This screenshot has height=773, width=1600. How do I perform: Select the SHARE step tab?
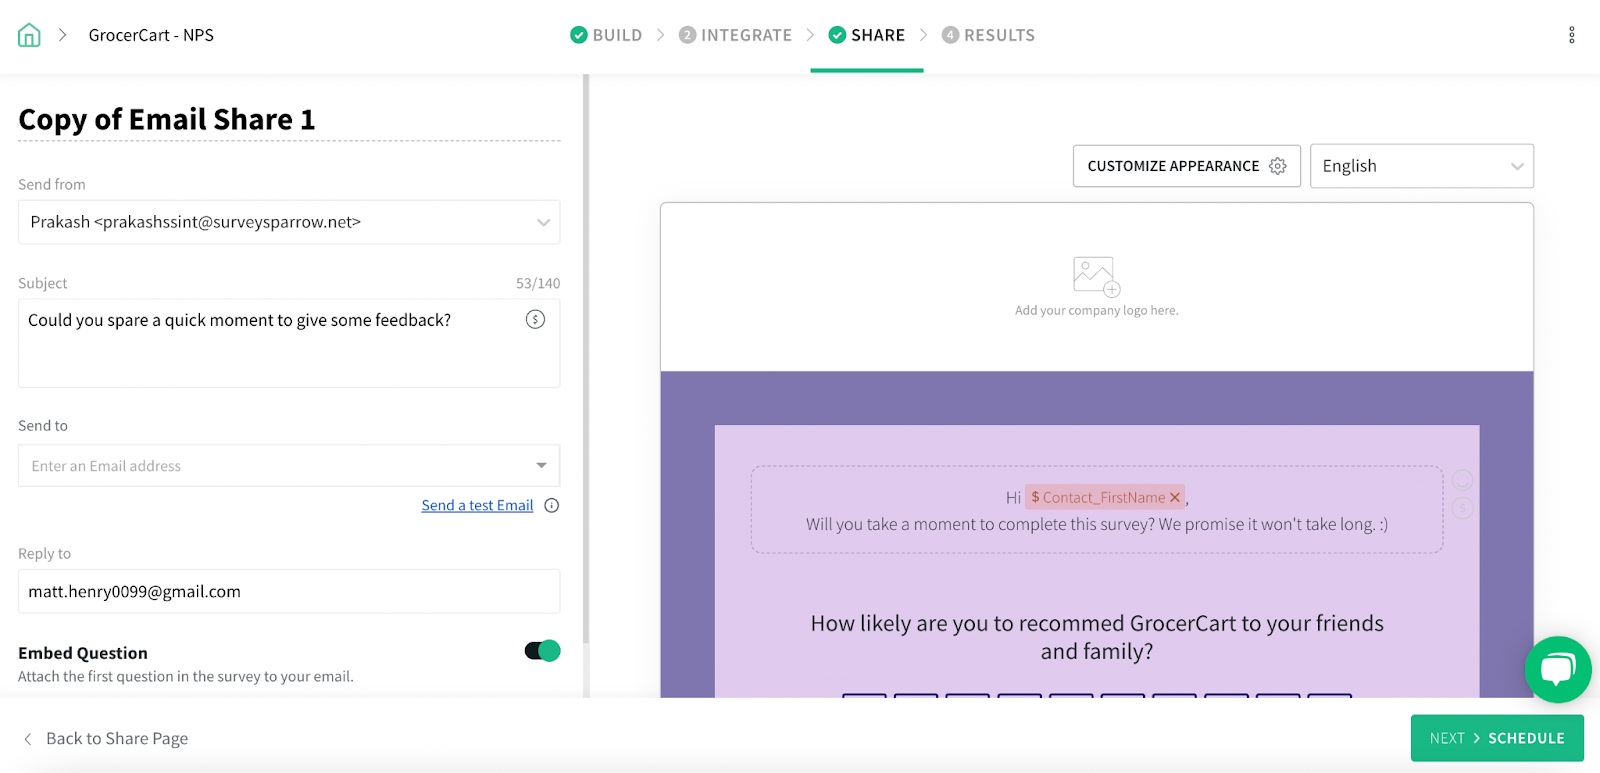(867, 35)
